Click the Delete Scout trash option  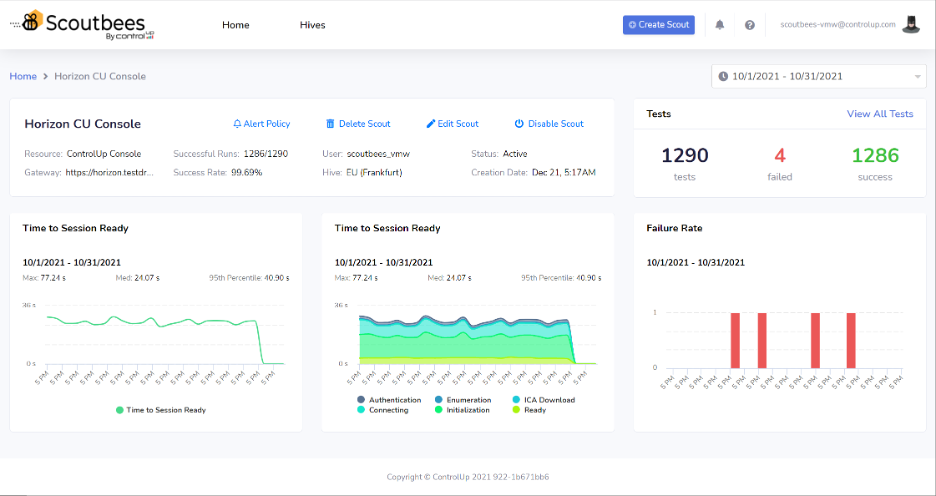(x=358, y=124)
